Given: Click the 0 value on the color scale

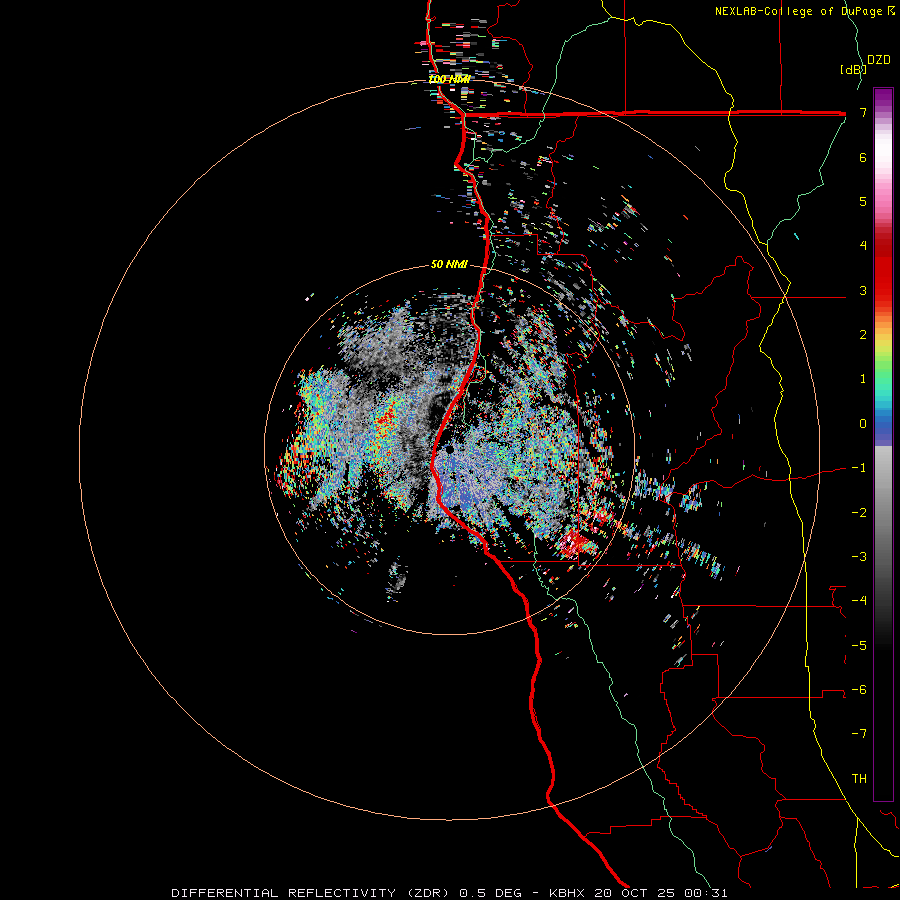Looking at the screenshot, I should click(x=863, y=424).
